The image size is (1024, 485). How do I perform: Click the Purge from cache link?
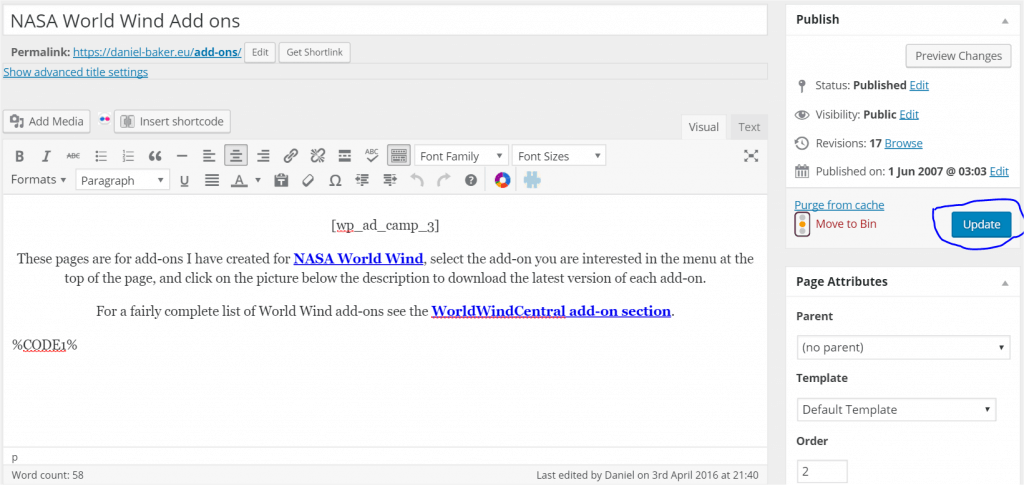tap(839, 205)
